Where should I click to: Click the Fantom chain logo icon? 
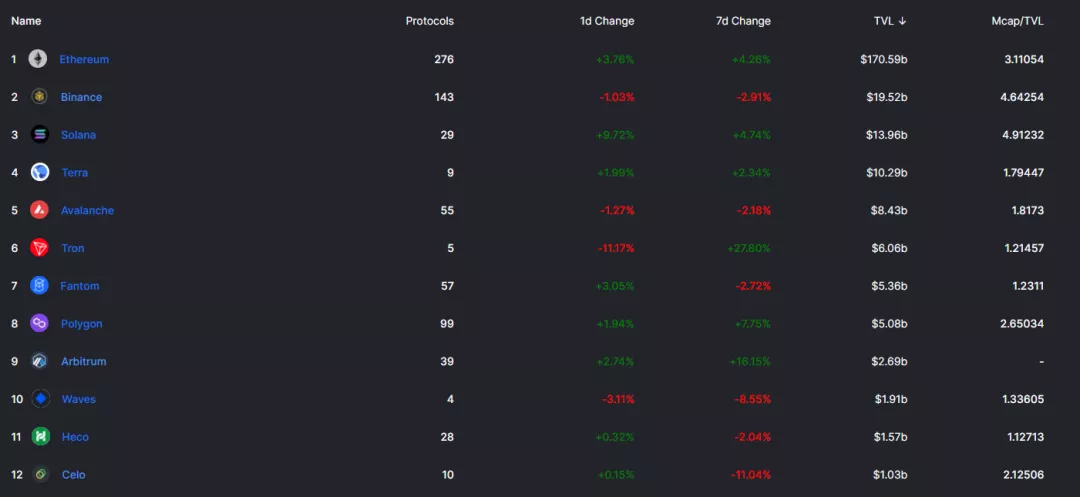click(39, 286)
